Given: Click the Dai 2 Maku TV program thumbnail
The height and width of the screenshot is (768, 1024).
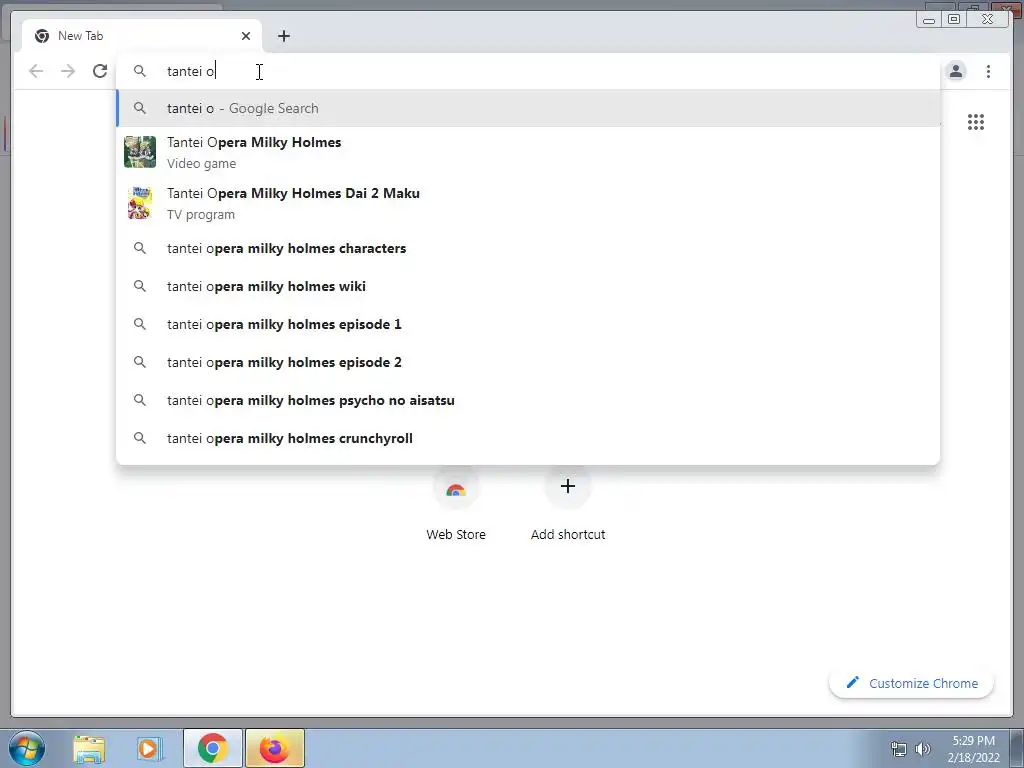Looking at the screenshot, I should [140, 203].
